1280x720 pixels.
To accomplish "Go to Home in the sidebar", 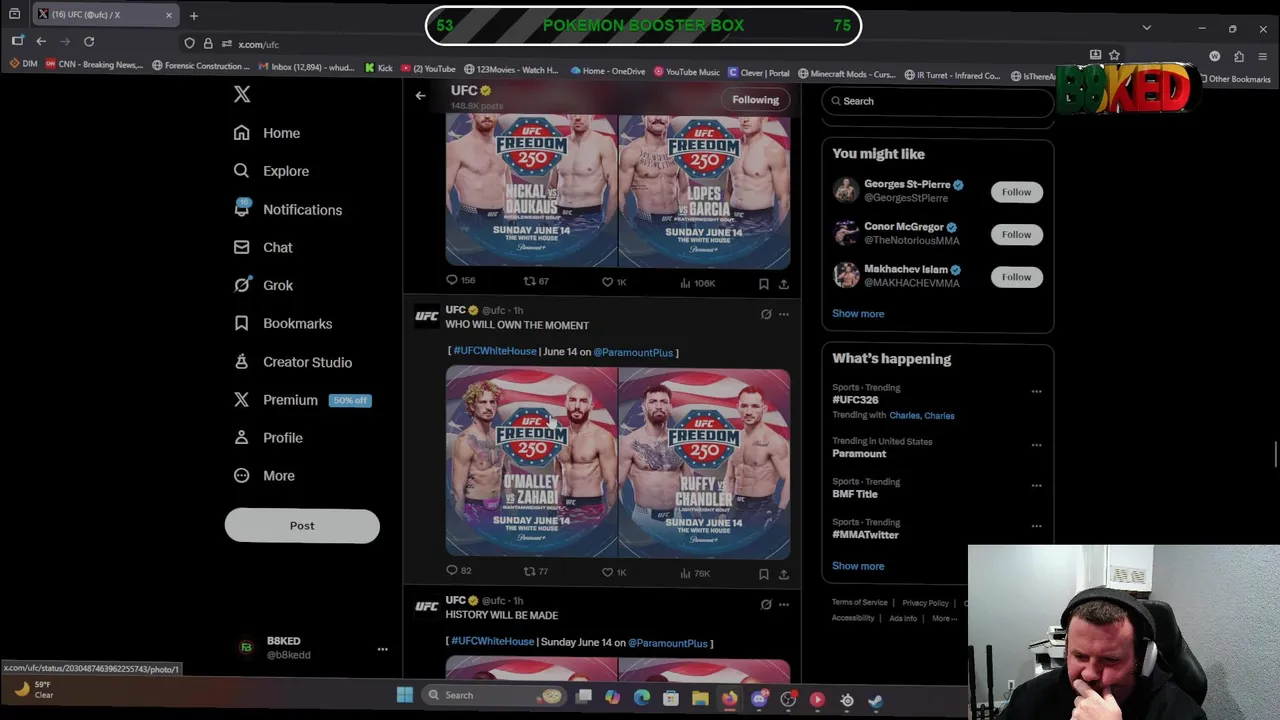I will coord(267,133).
